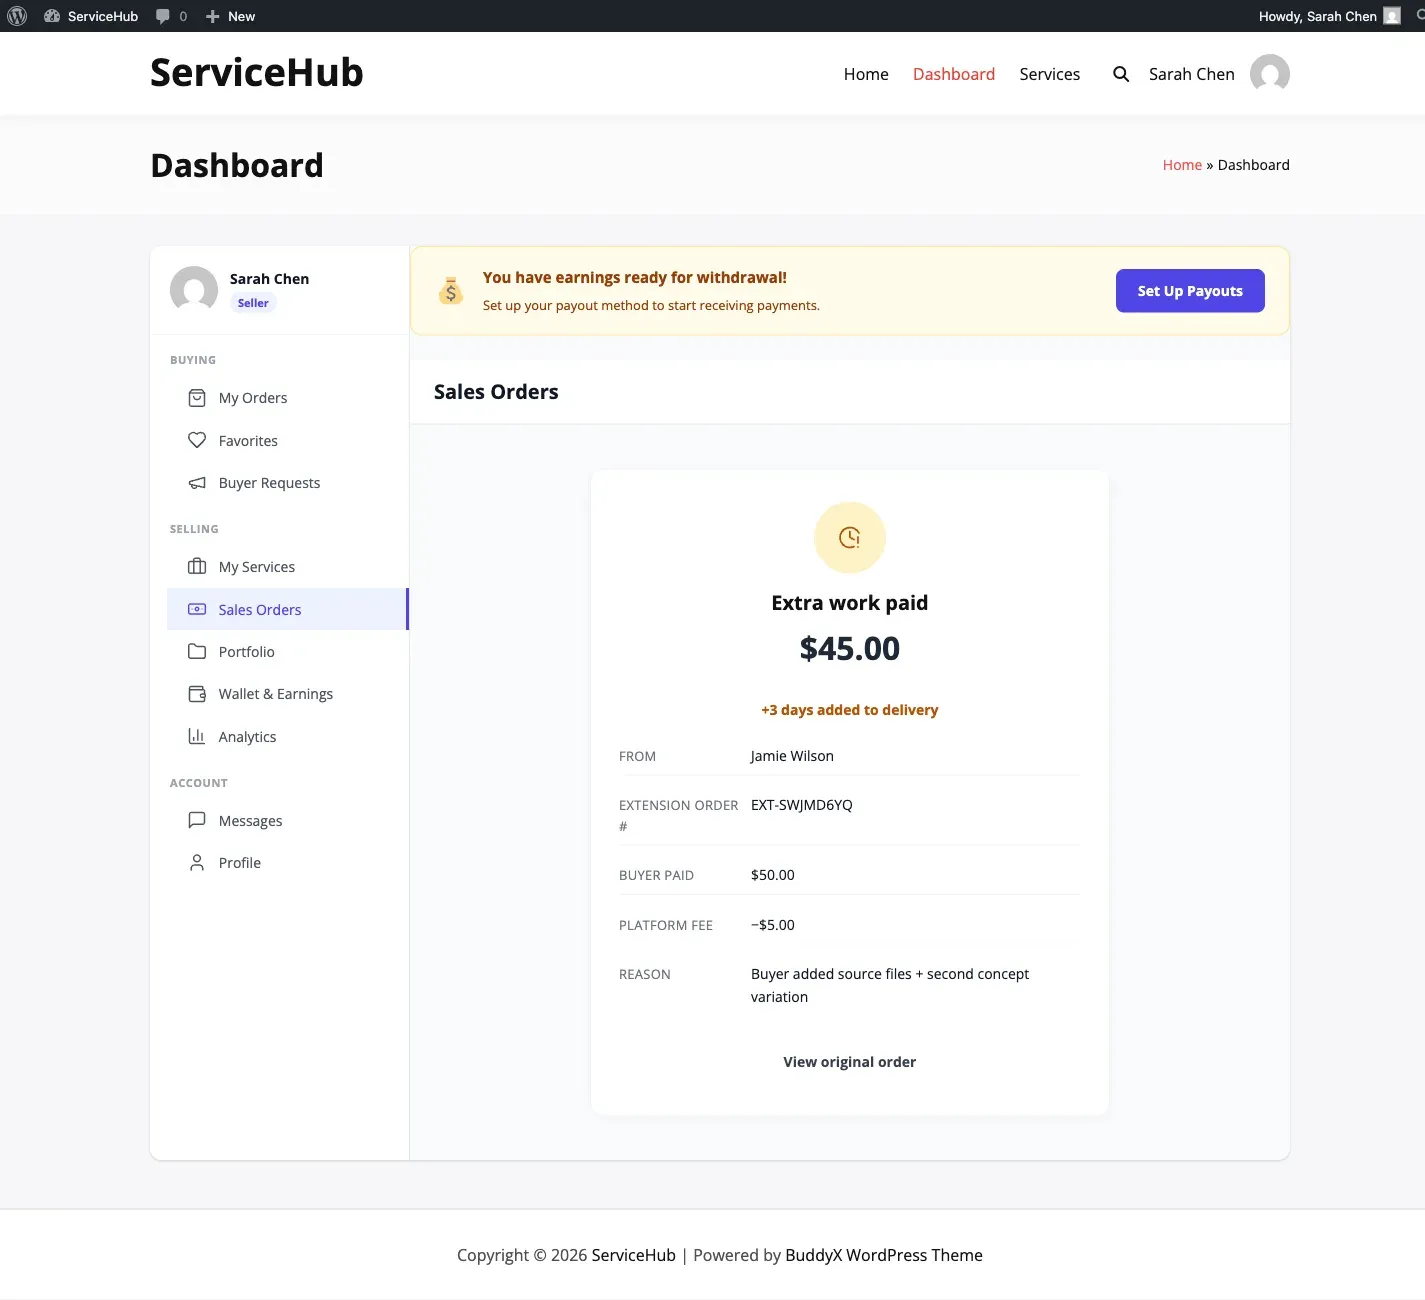Click the Messages chat bubble icon
This screenshot has width=1425, height=1300.
[x=197, y=820]
